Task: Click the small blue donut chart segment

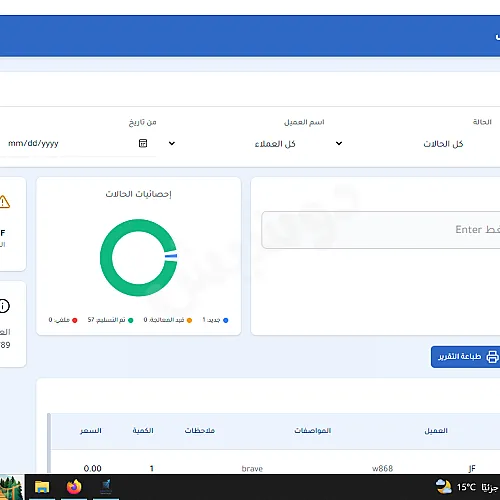Action: click(x=171, y=256)
